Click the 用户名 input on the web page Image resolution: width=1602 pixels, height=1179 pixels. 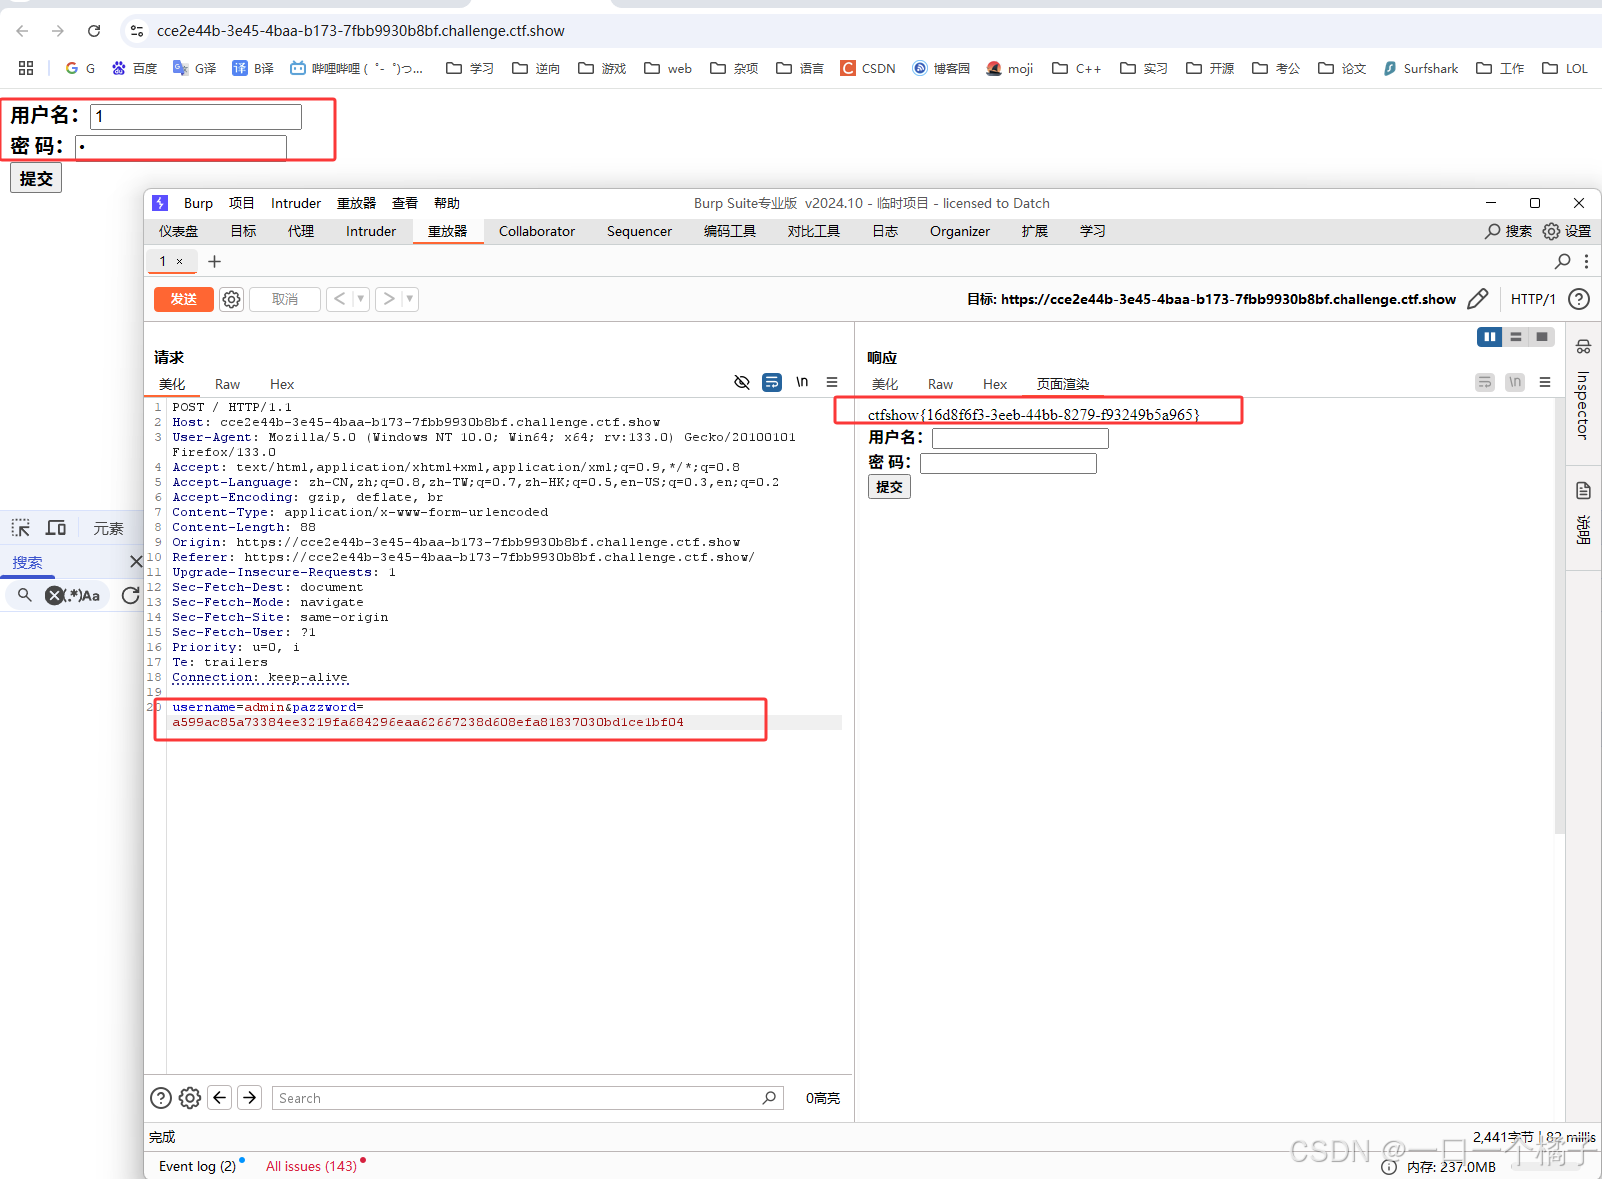pos(196,117)
